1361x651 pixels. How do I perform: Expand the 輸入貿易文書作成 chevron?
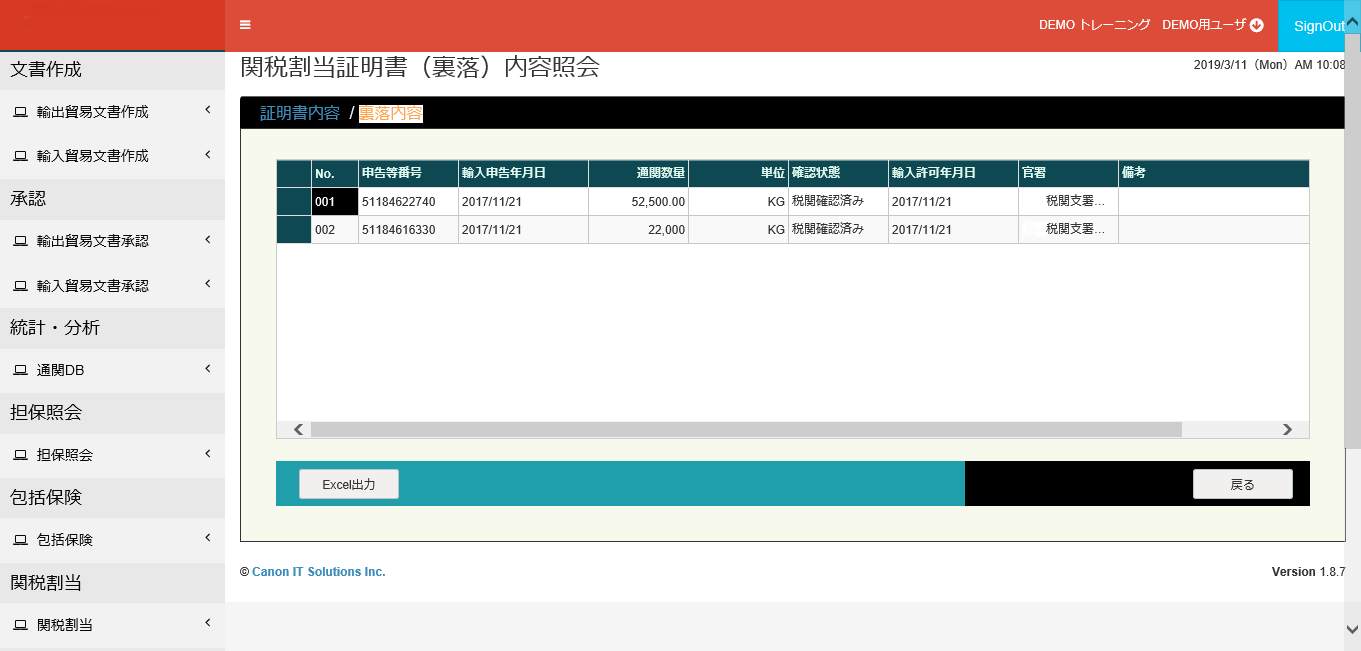coord(207,154)
